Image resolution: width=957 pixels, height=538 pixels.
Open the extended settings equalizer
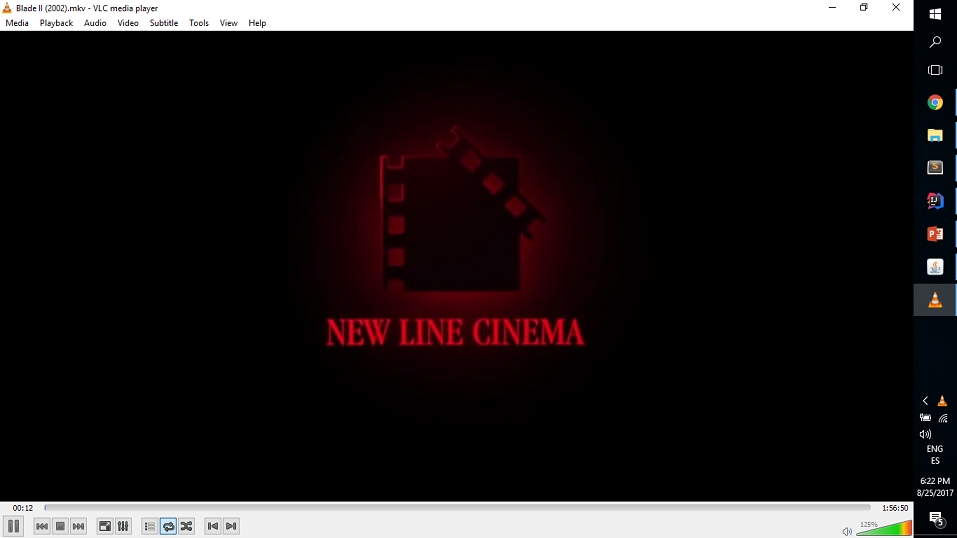point(123,526)
